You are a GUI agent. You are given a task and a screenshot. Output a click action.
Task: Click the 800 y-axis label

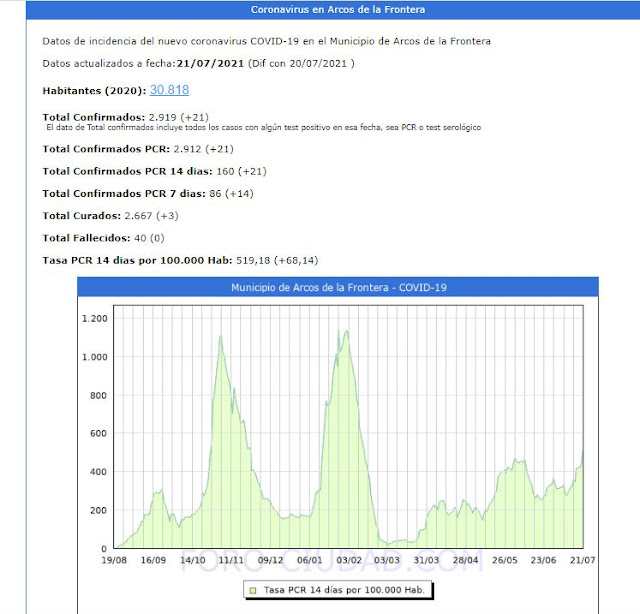click(x=98, y=395)
